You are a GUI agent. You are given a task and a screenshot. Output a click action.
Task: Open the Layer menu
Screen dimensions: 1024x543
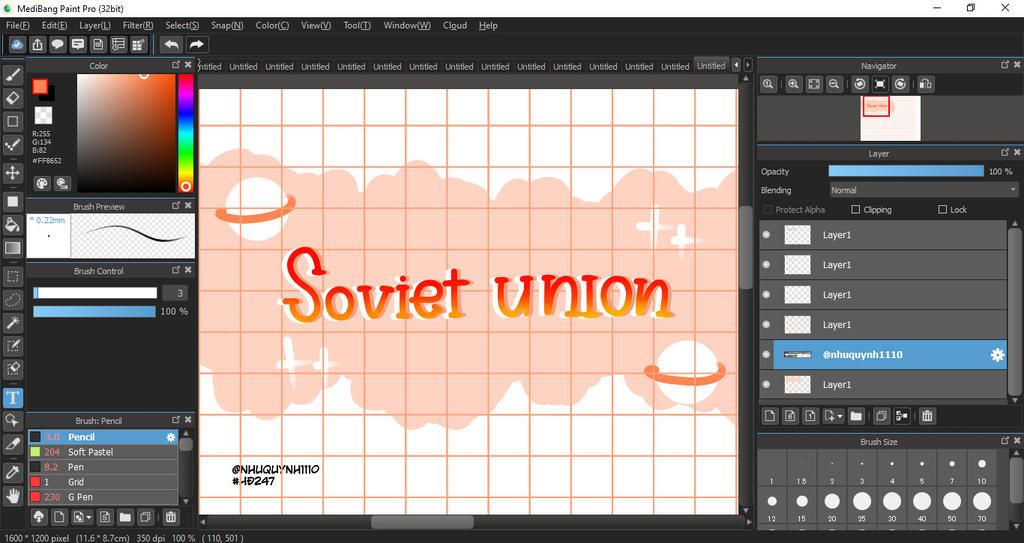95,25
